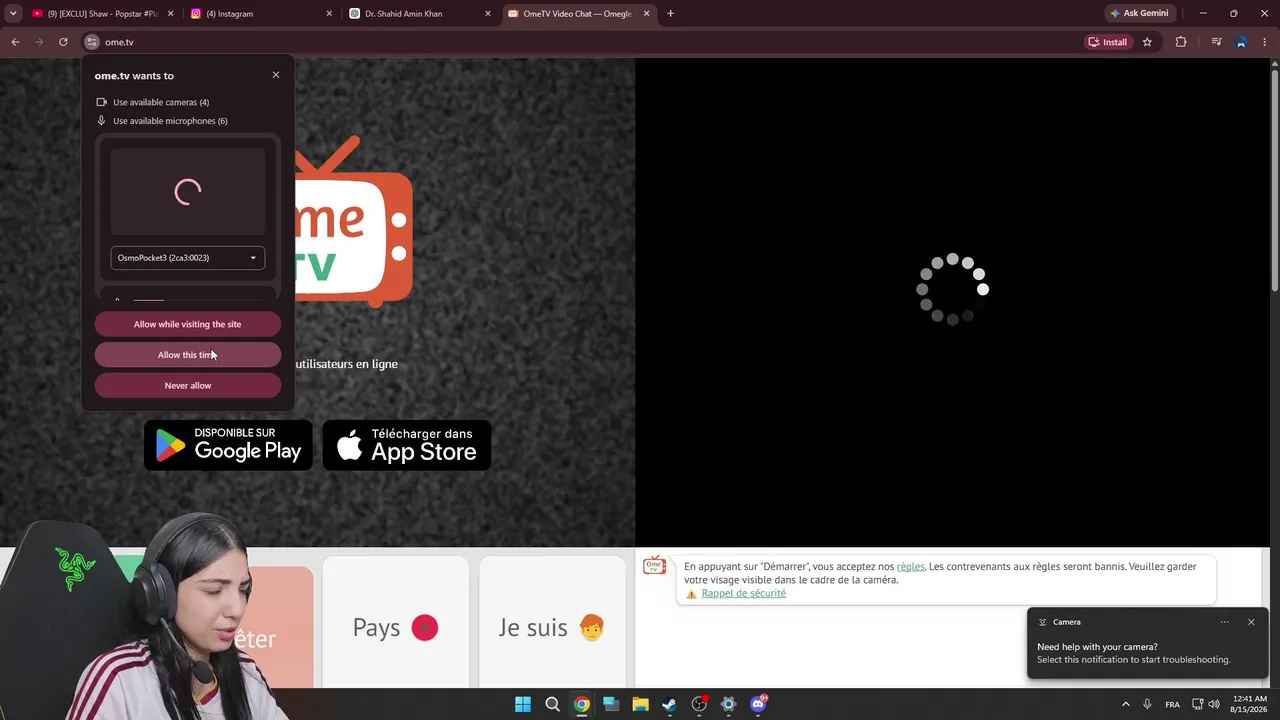Allow camera while visiting the site
The height and width of the screenshot is (720, 1280).
click(x=188, y=324)
